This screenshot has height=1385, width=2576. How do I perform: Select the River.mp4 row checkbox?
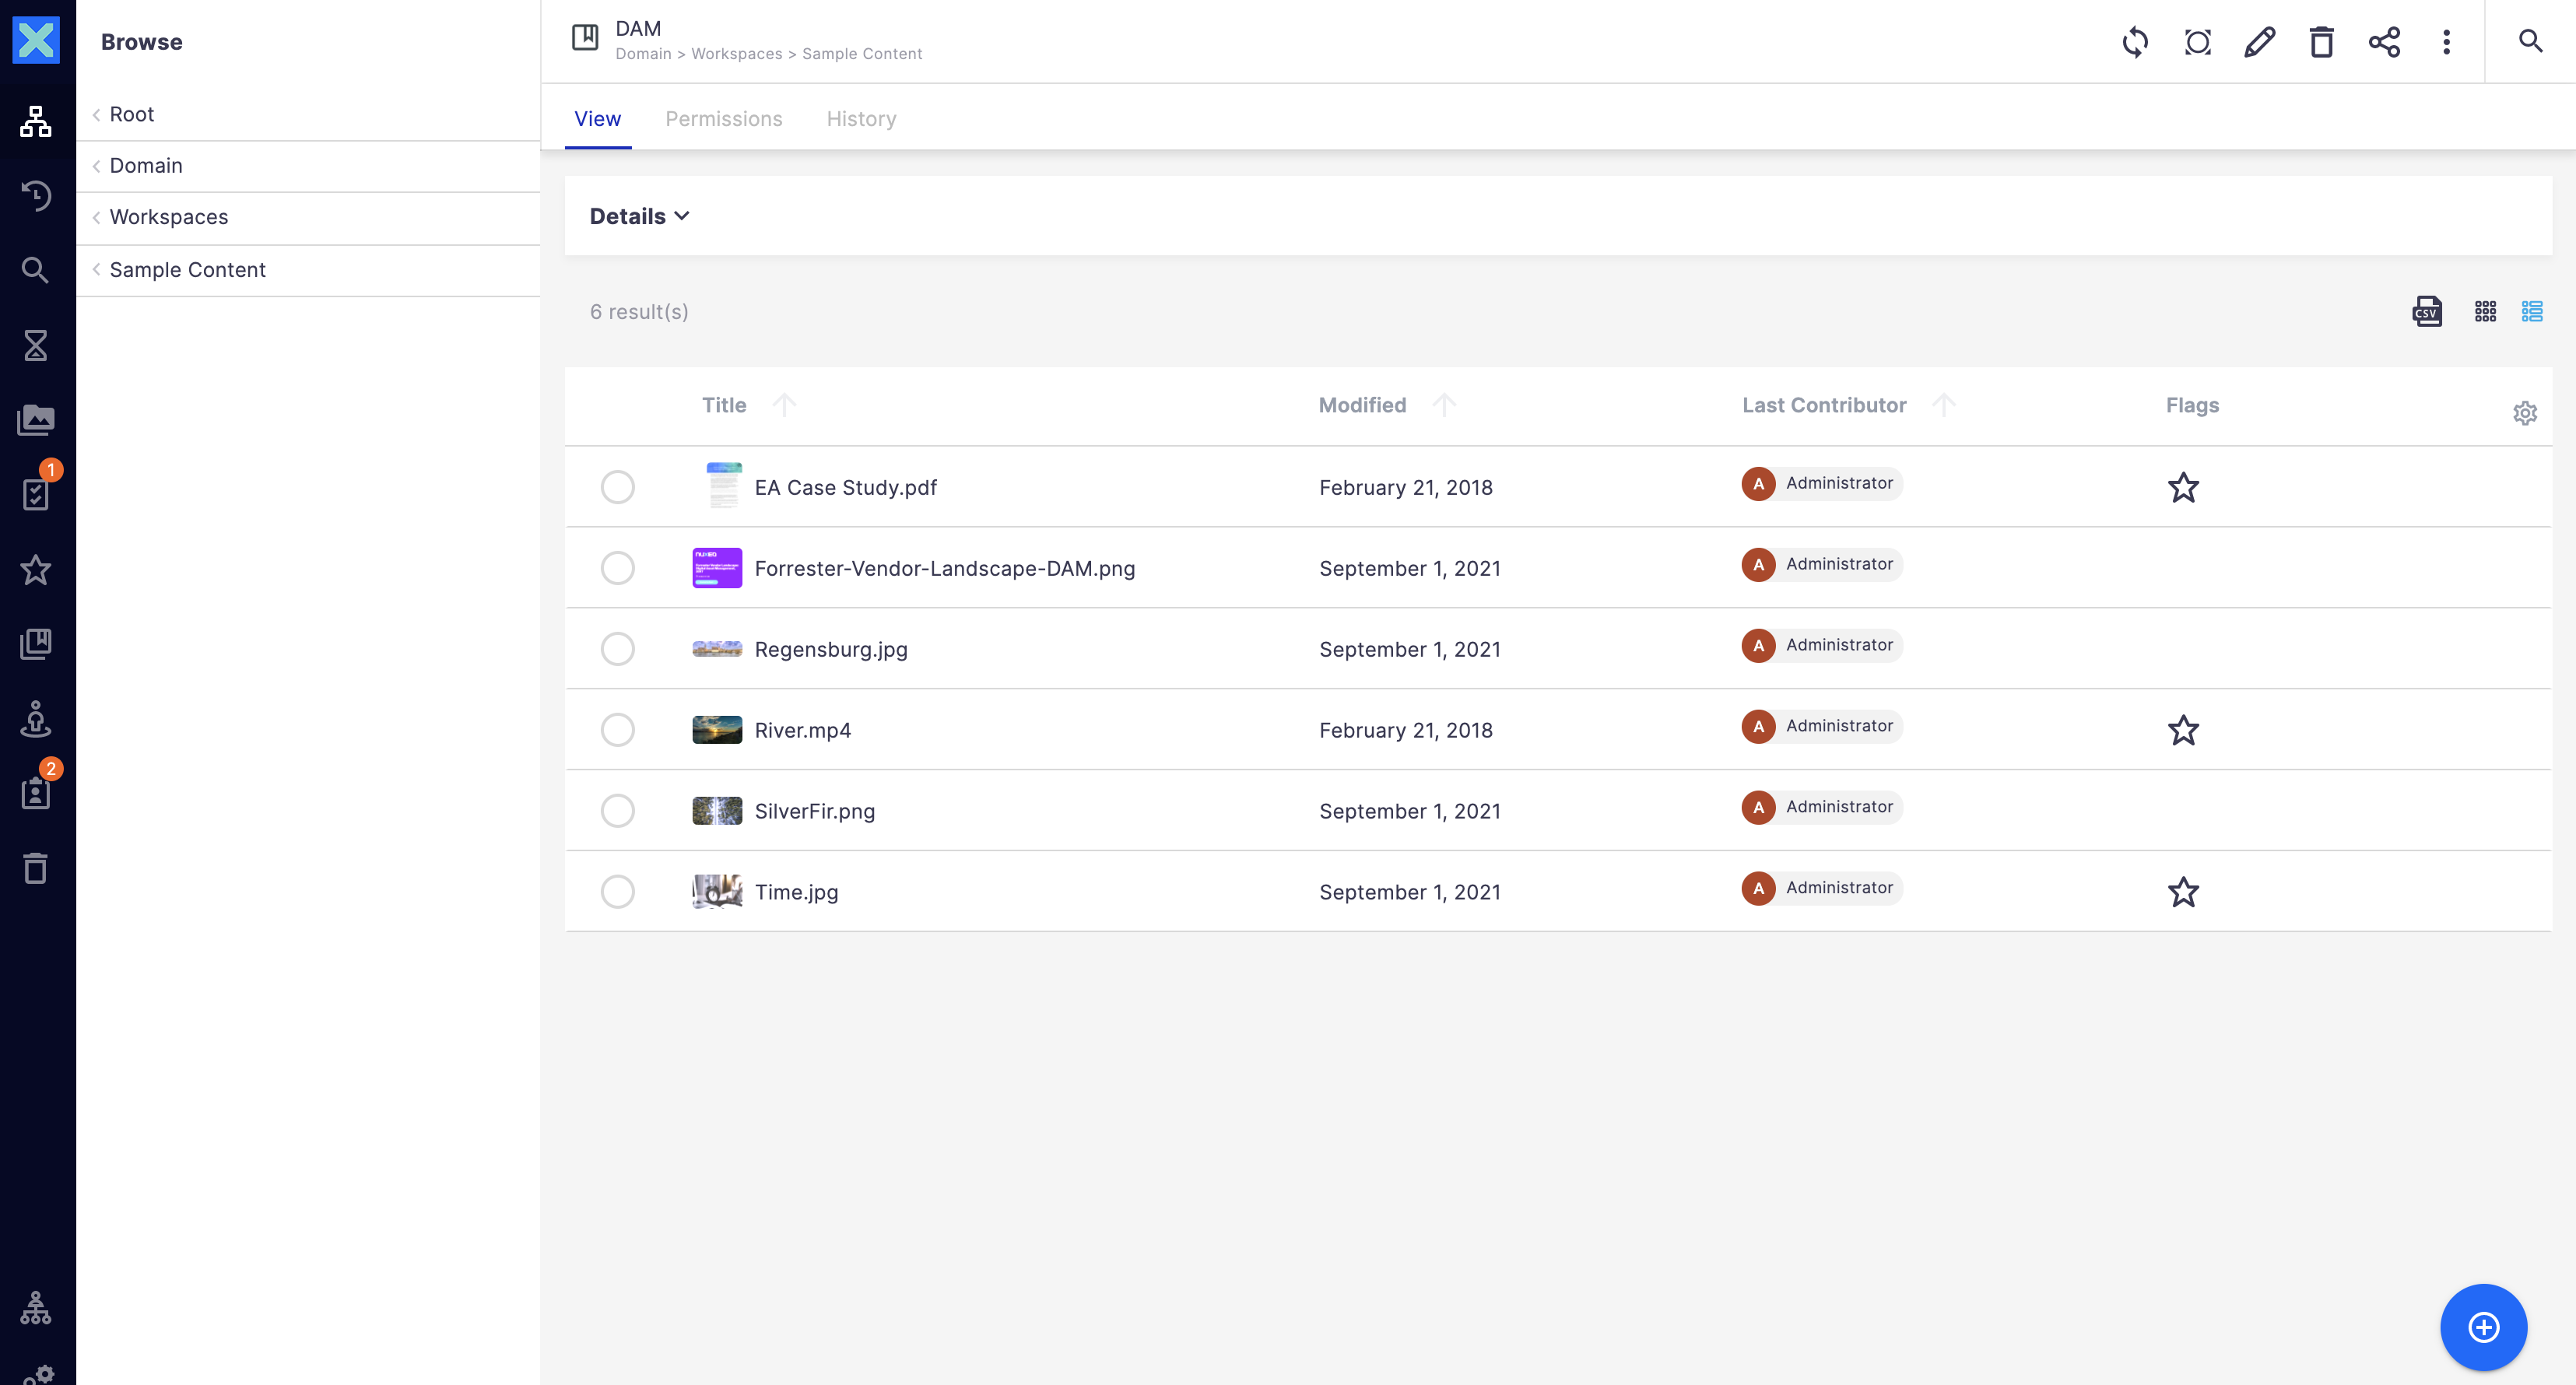click(618, 730)
